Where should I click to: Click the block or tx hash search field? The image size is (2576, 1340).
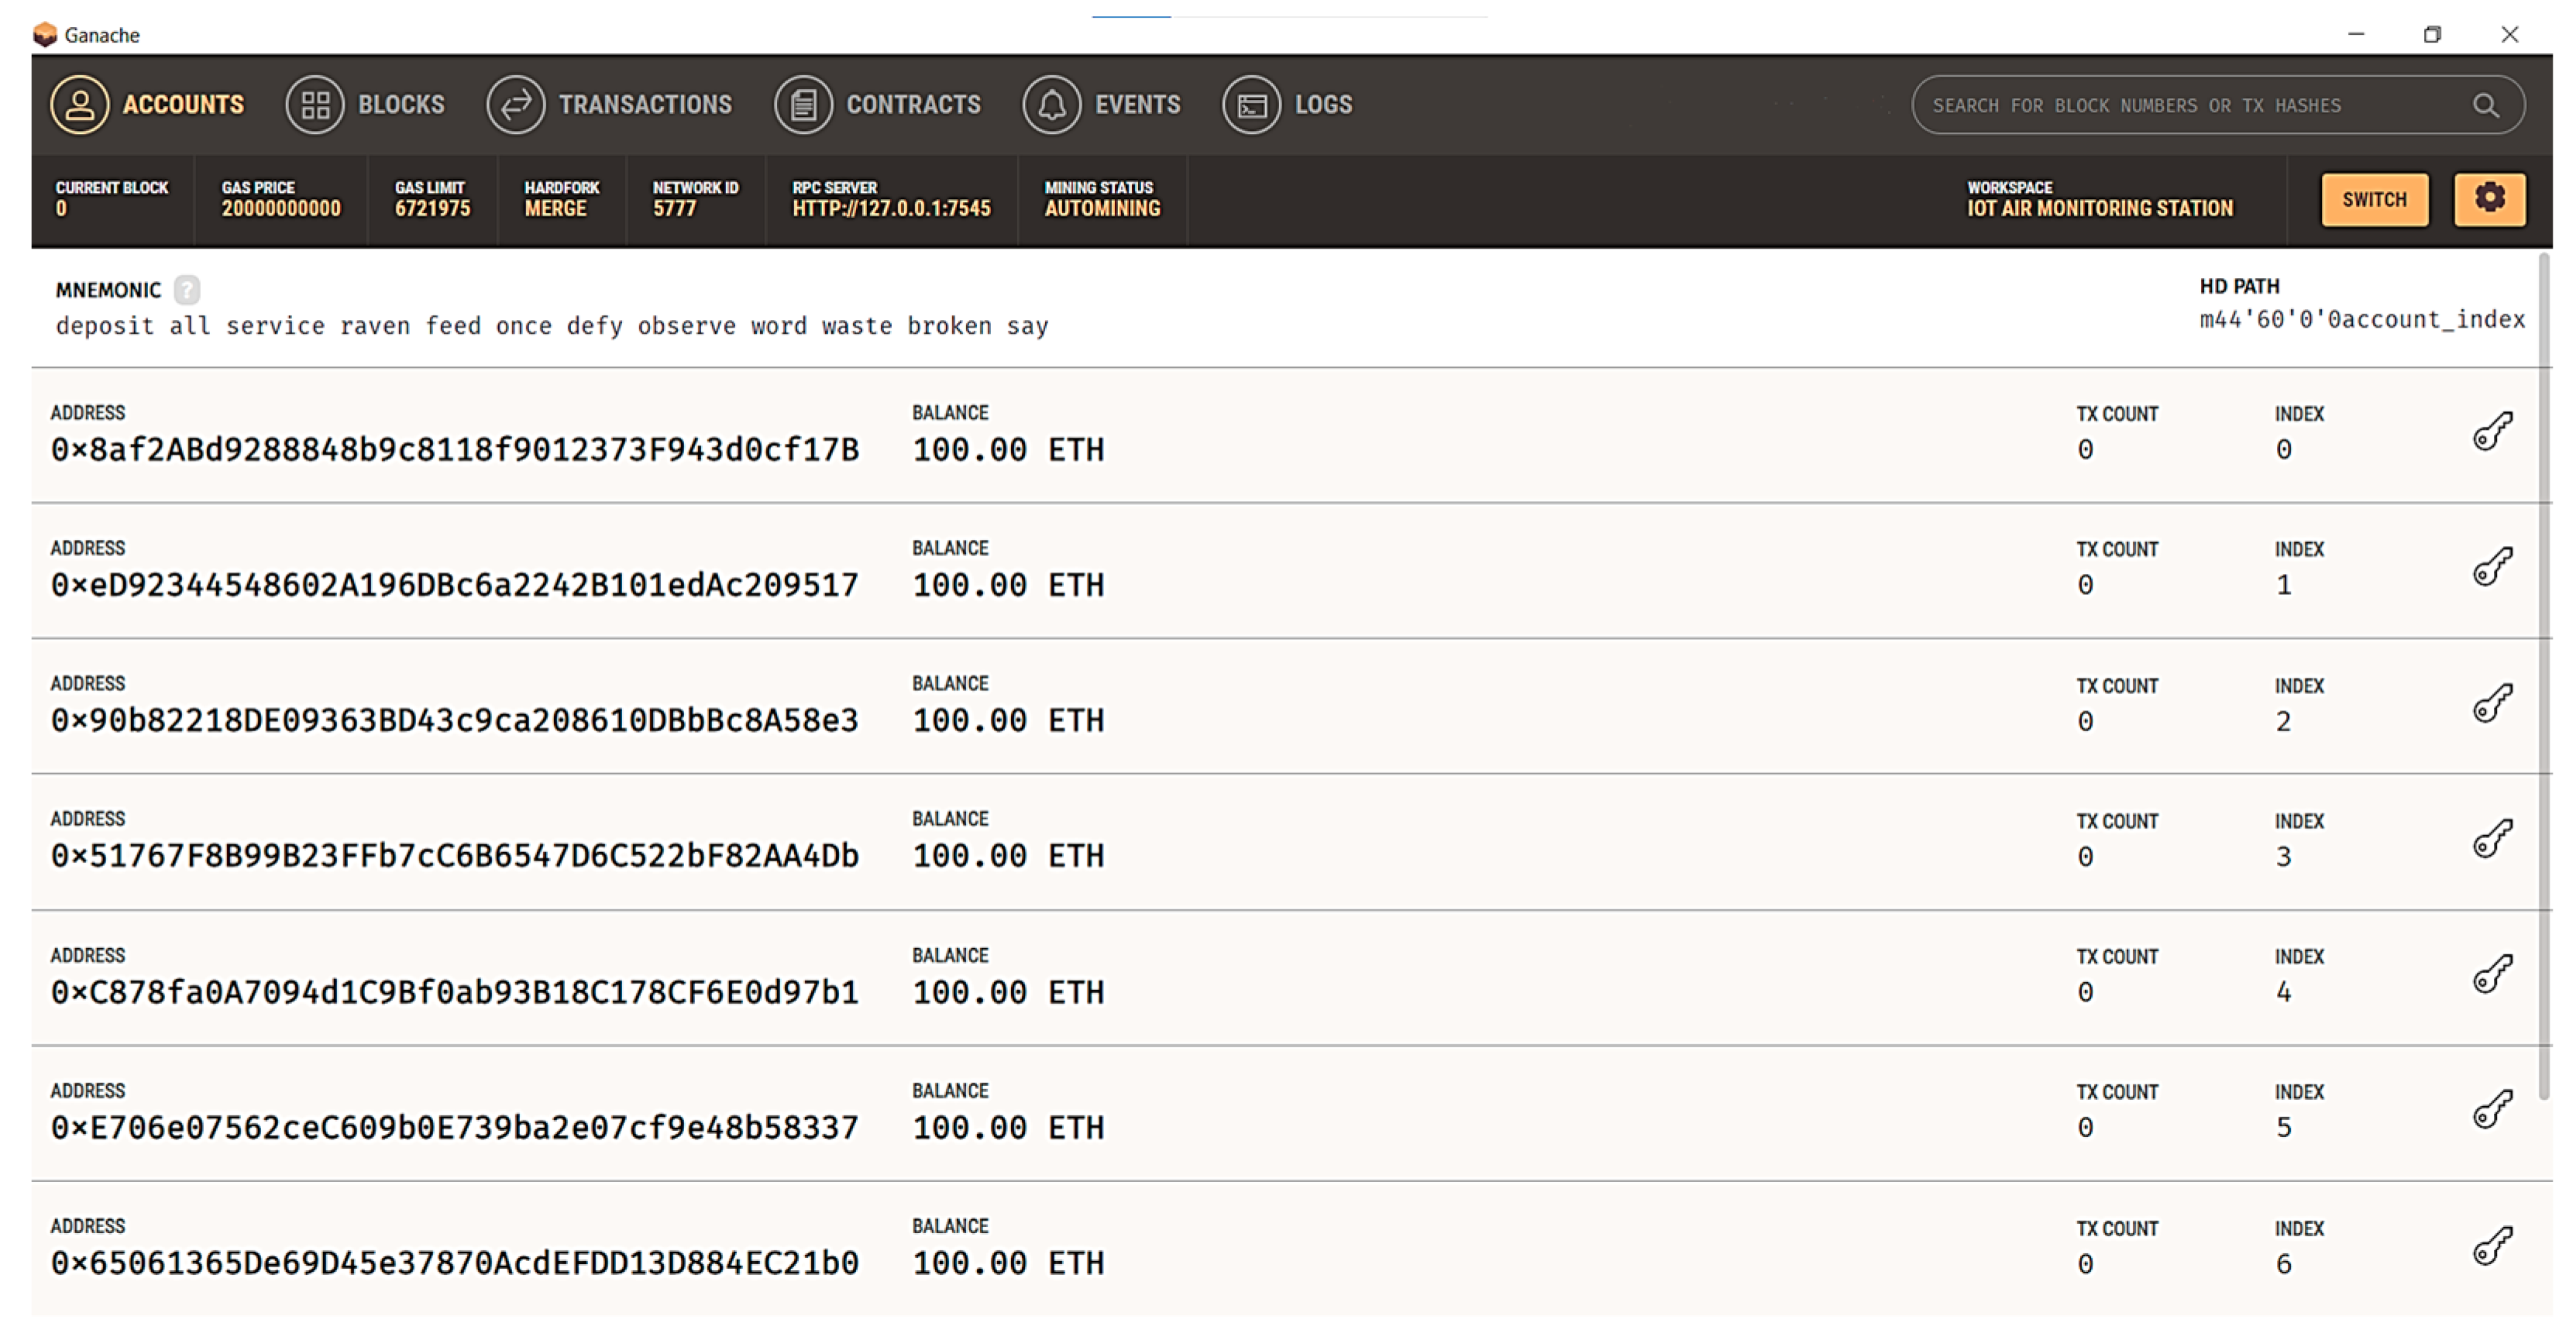click(2180, 105)
